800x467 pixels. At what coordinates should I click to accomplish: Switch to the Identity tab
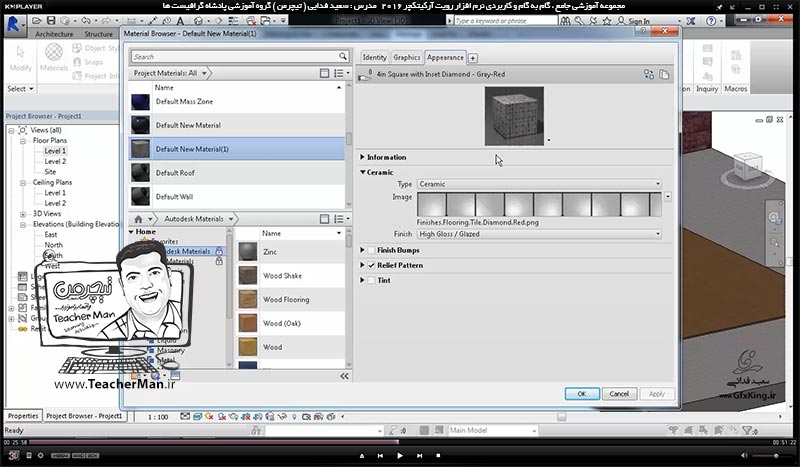click(x=374, y=57)
